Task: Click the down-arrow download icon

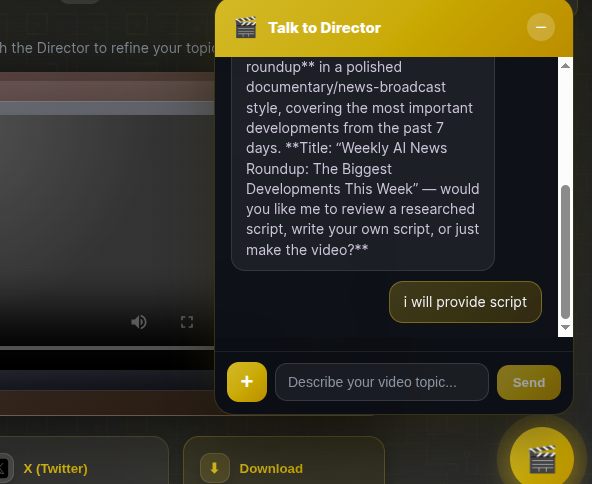Action: 214,468
